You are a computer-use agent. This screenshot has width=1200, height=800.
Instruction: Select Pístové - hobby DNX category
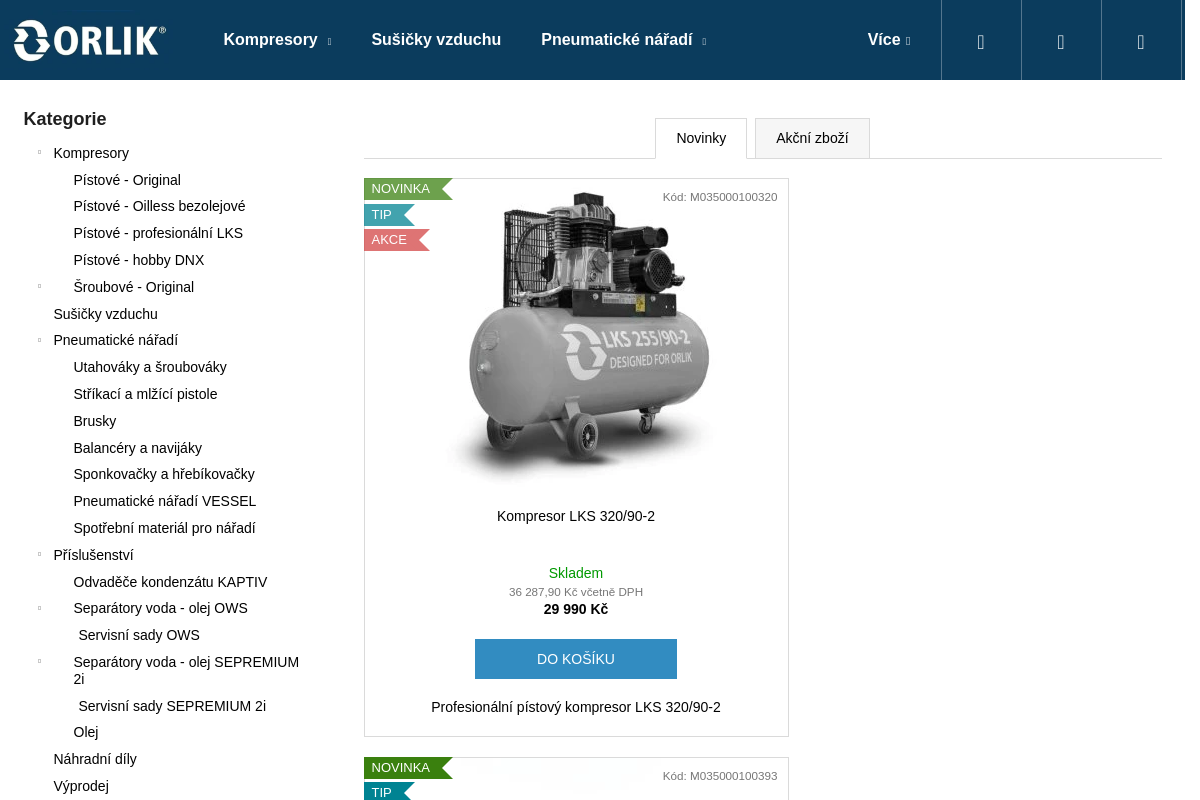pos(139,260)
